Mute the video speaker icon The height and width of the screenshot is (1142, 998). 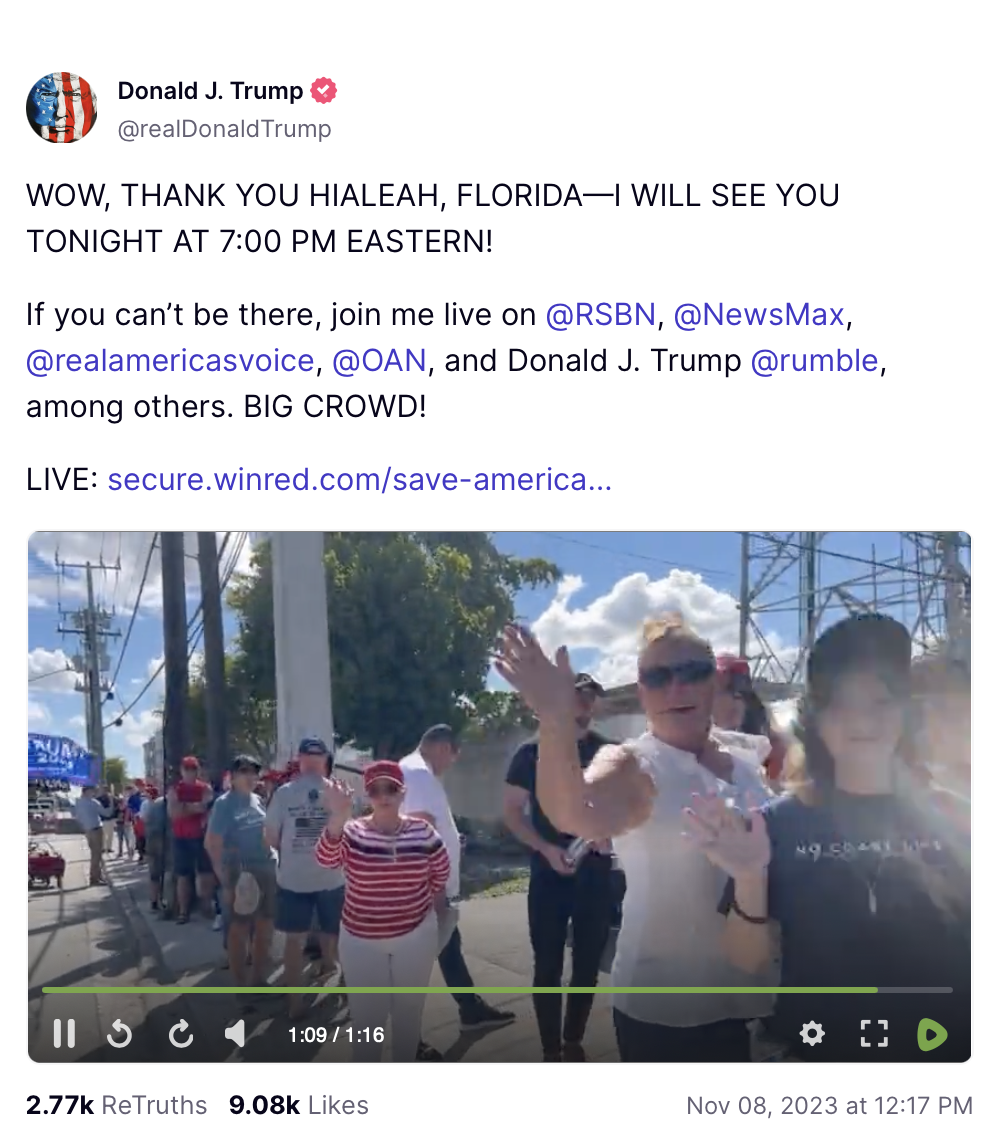click(235, 1033)
